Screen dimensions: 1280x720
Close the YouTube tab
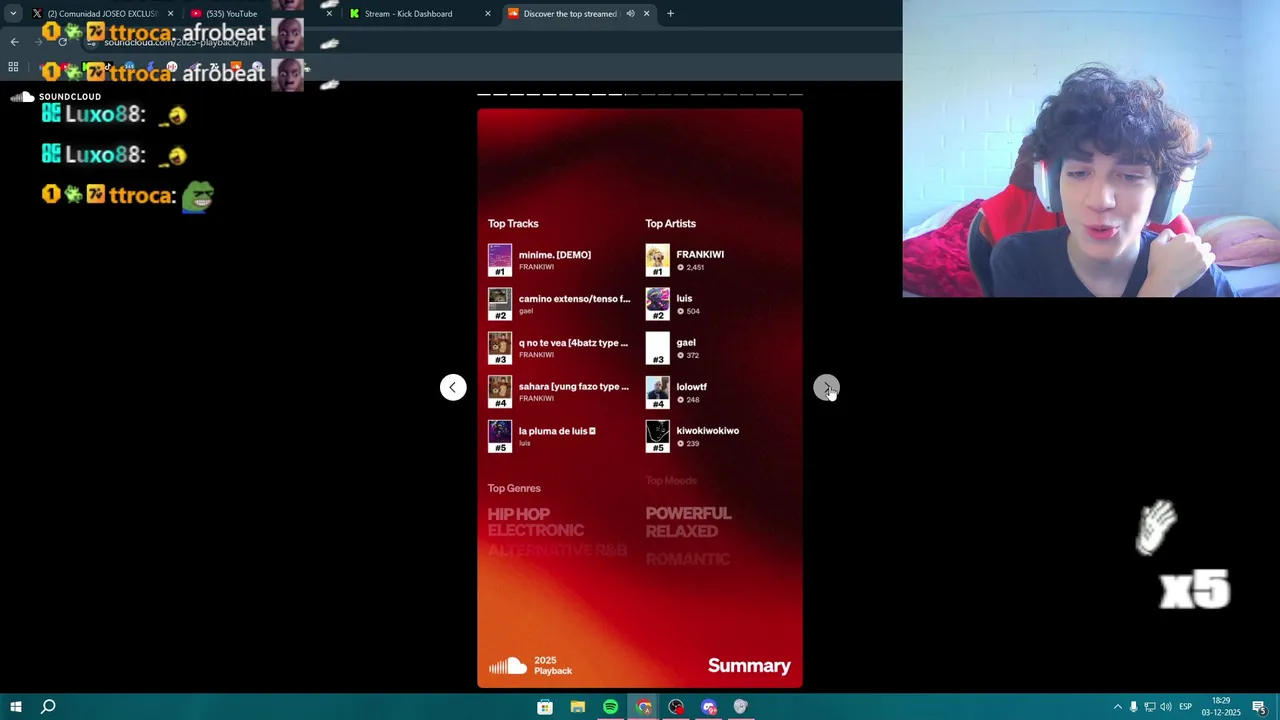tap(329, 14)
